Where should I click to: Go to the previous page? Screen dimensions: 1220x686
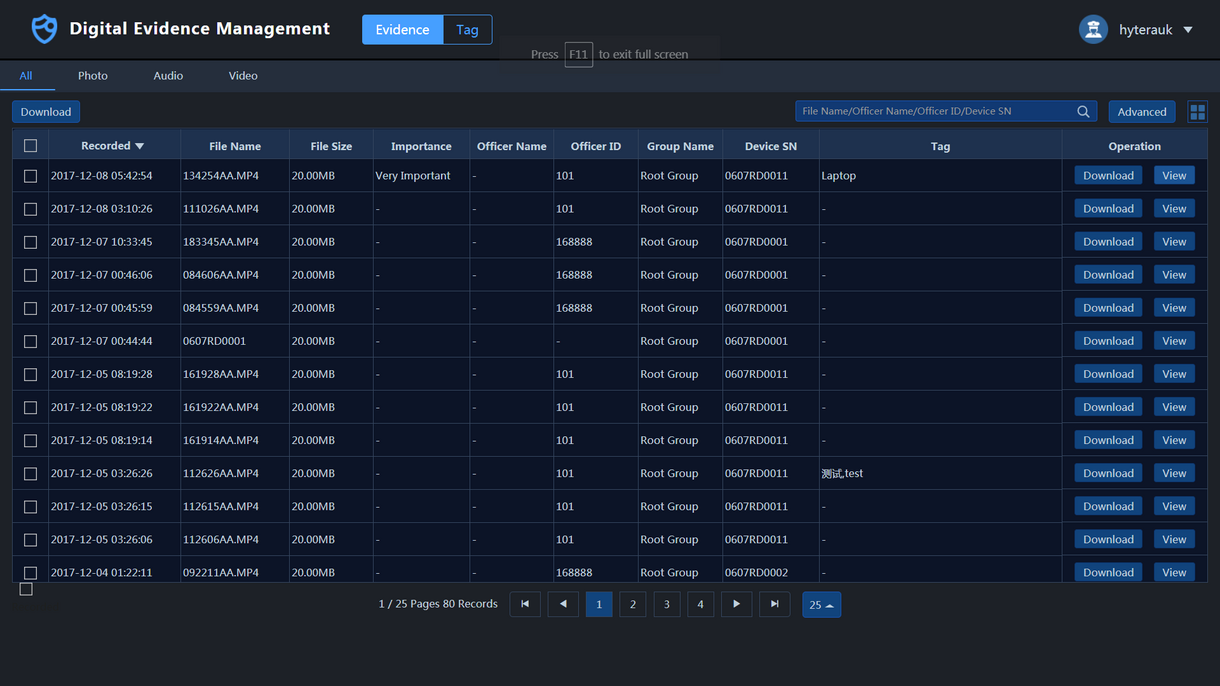563,604
